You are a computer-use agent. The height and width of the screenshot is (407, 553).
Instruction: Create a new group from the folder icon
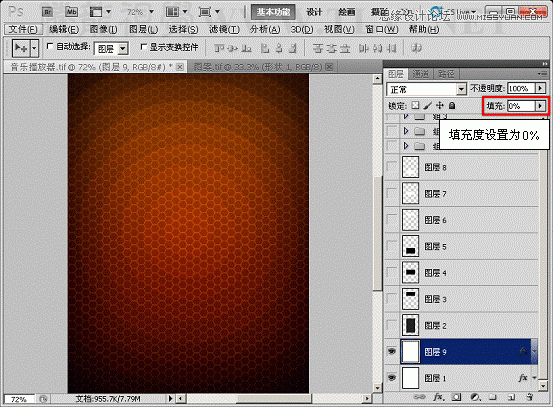point(493,397)
